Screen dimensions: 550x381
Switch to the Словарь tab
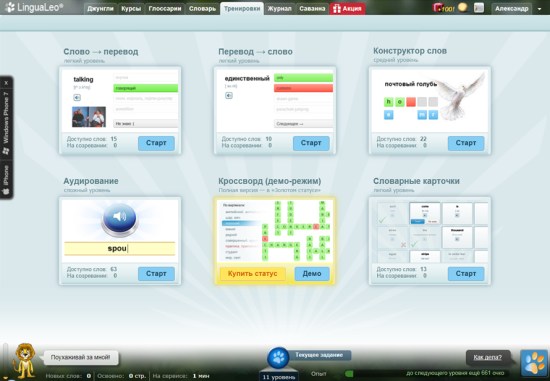click(202, 8)
